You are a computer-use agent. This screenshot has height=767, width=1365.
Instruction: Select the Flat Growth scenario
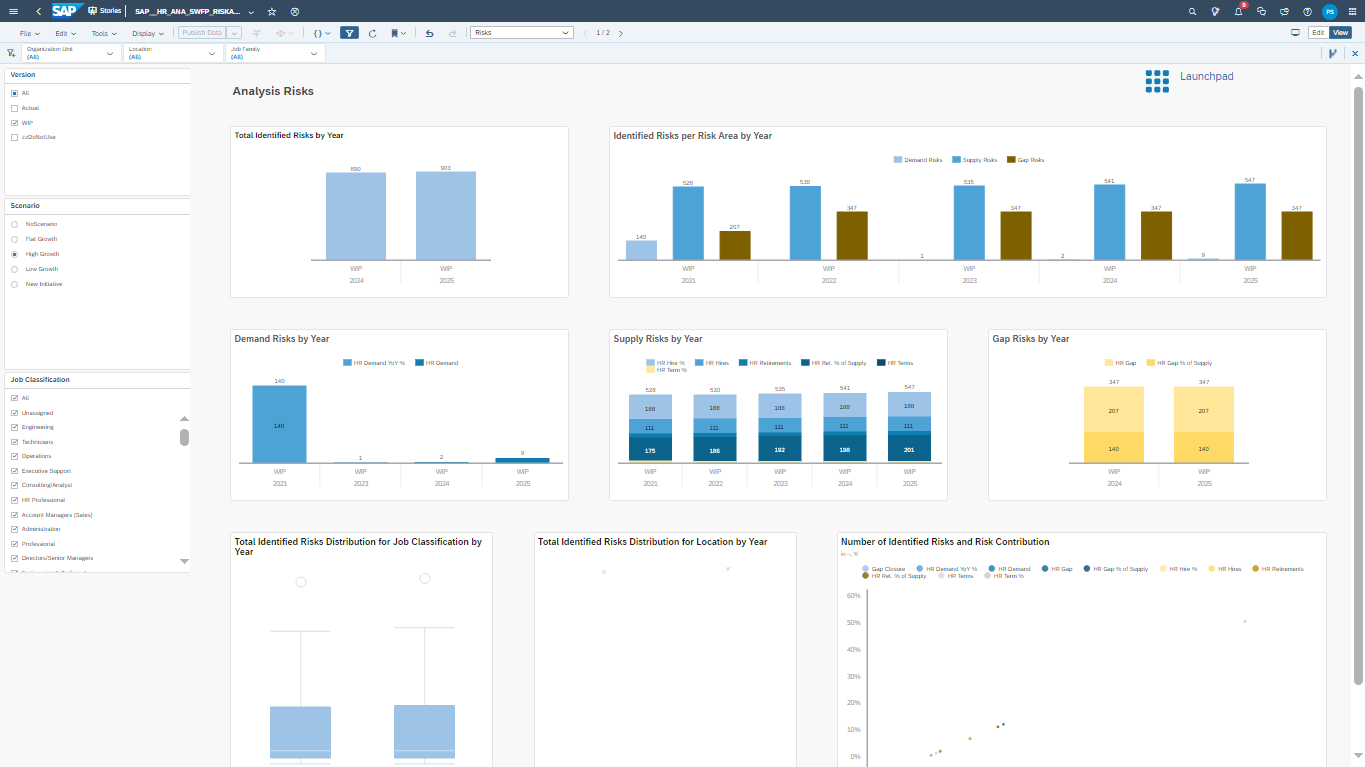click(14, 239)
